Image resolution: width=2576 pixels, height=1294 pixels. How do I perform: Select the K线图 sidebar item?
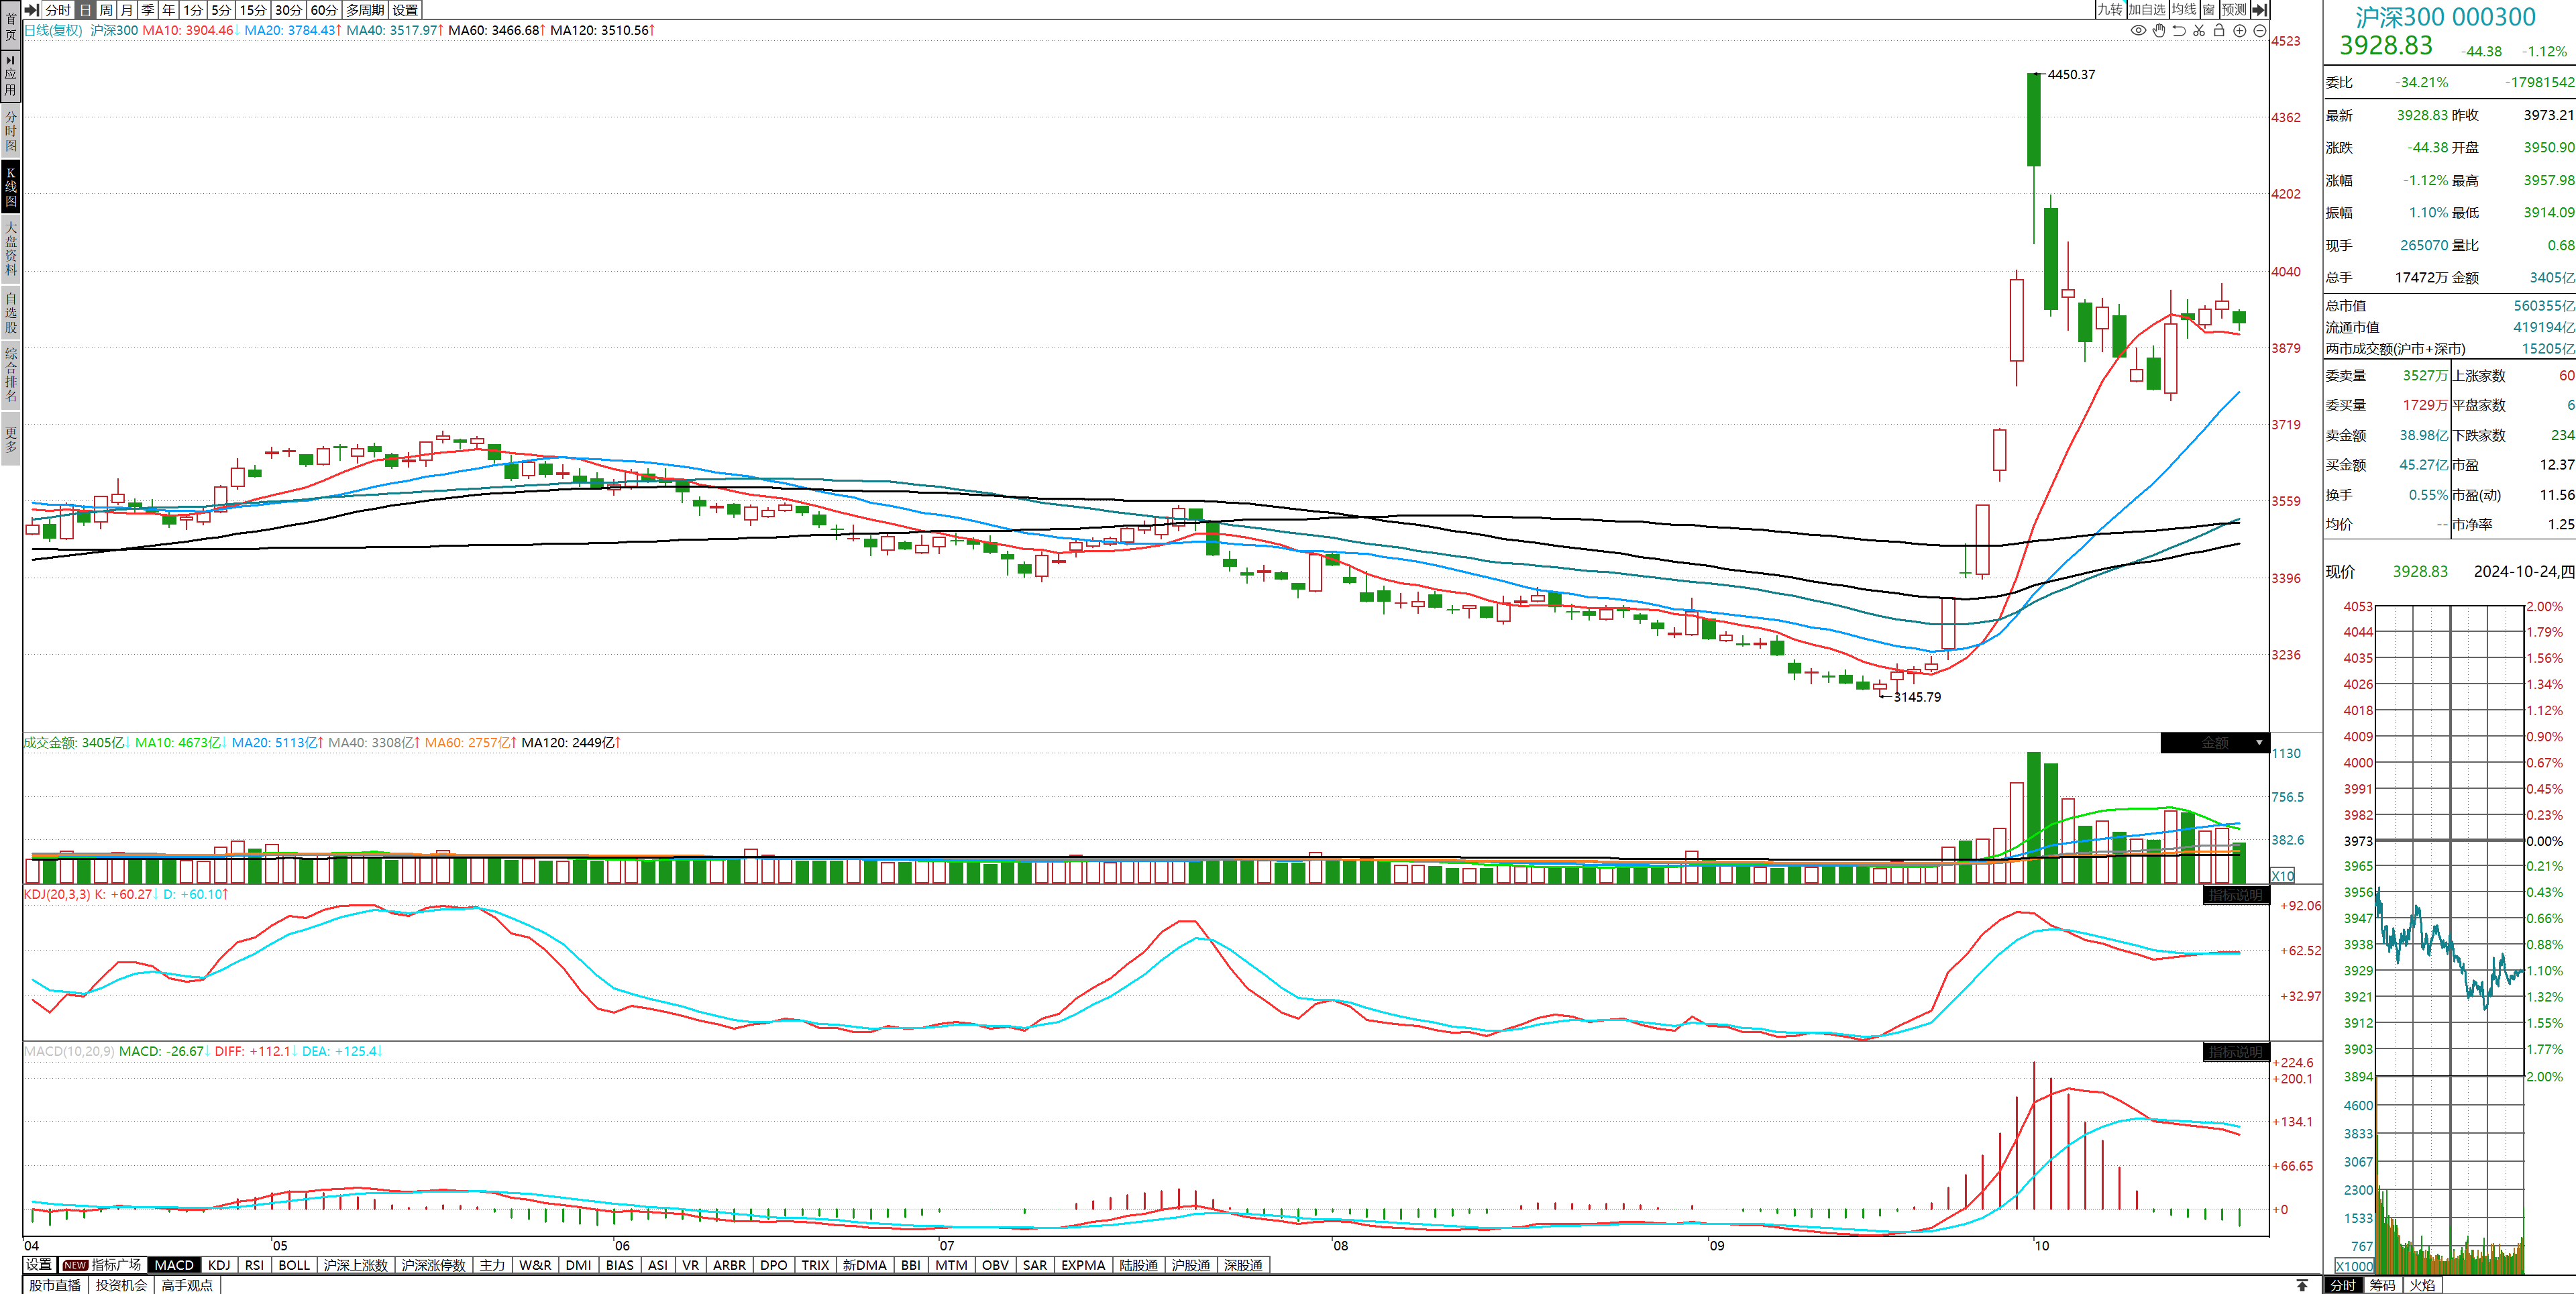(11, 187)
